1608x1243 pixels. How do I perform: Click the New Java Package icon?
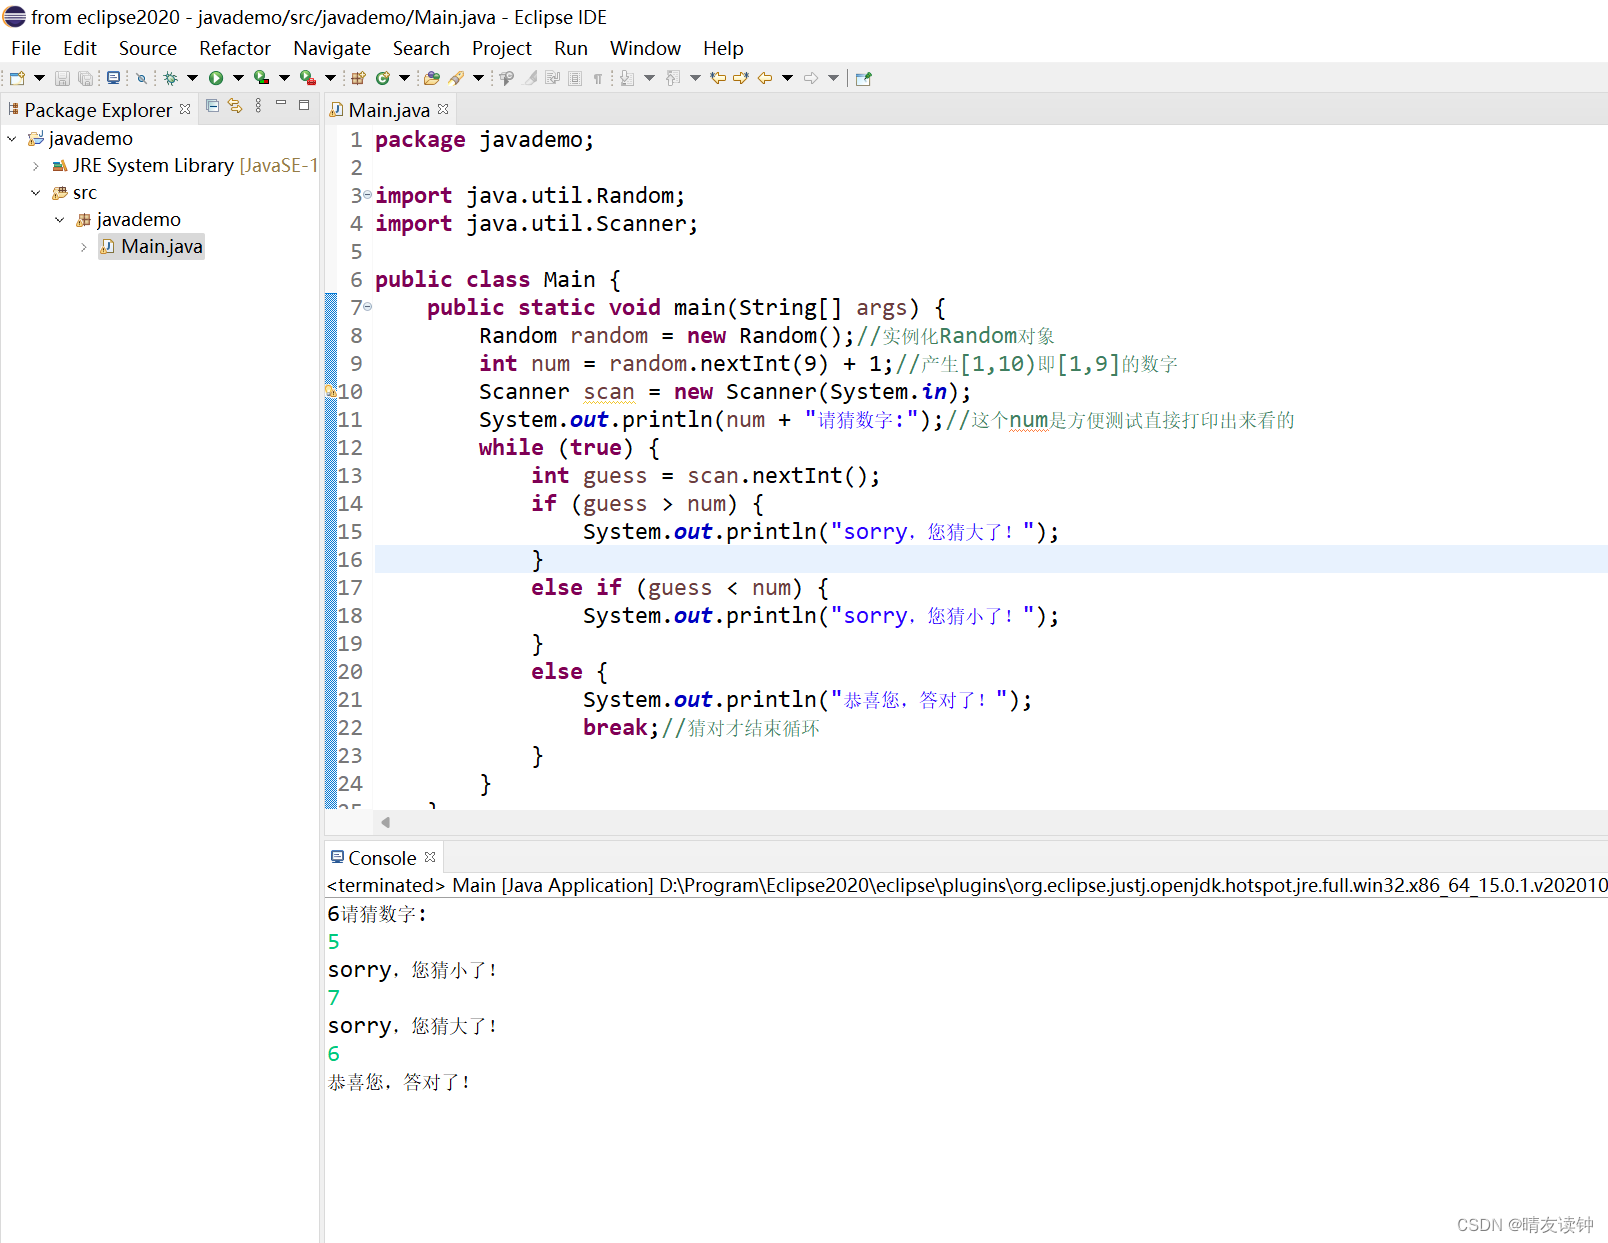pos(358,78)
